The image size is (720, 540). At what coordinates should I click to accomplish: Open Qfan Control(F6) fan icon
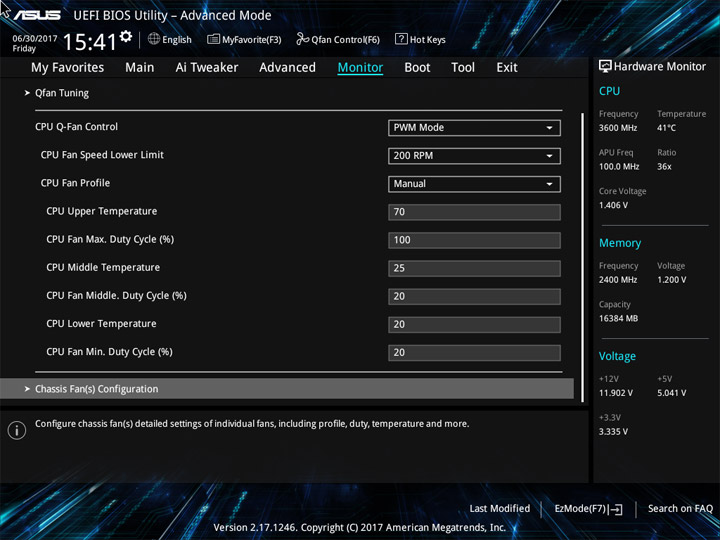click(x=302, y=39)
